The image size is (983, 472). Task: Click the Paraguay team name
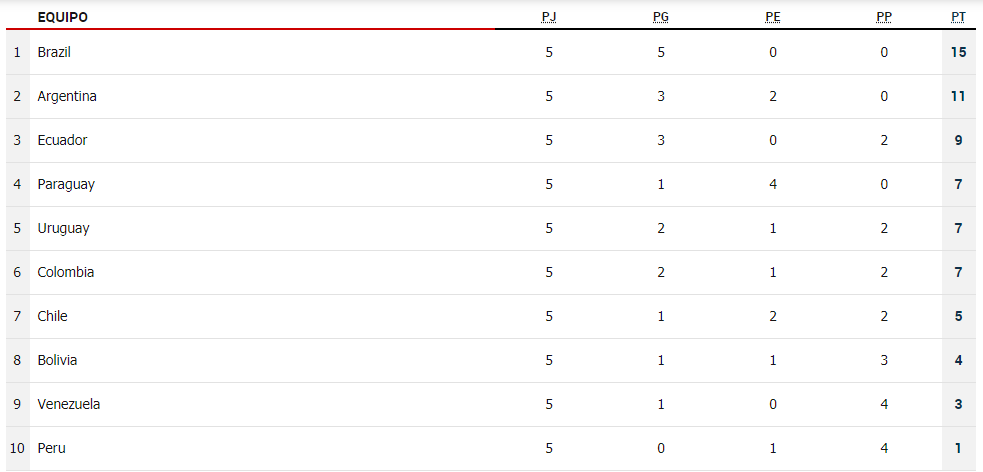coord(66,184)
